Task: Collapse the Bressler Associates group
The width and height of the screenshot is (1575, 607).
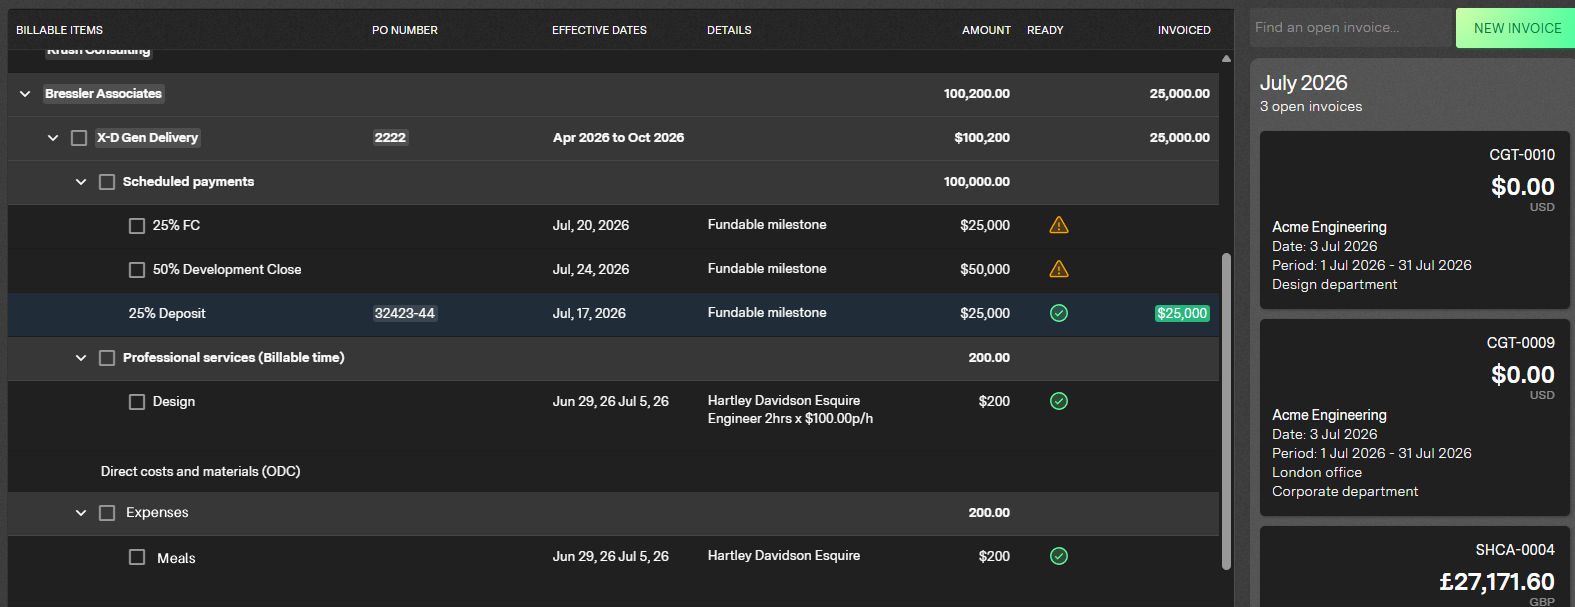Action: pyautogui.click(x=25, y=94)
